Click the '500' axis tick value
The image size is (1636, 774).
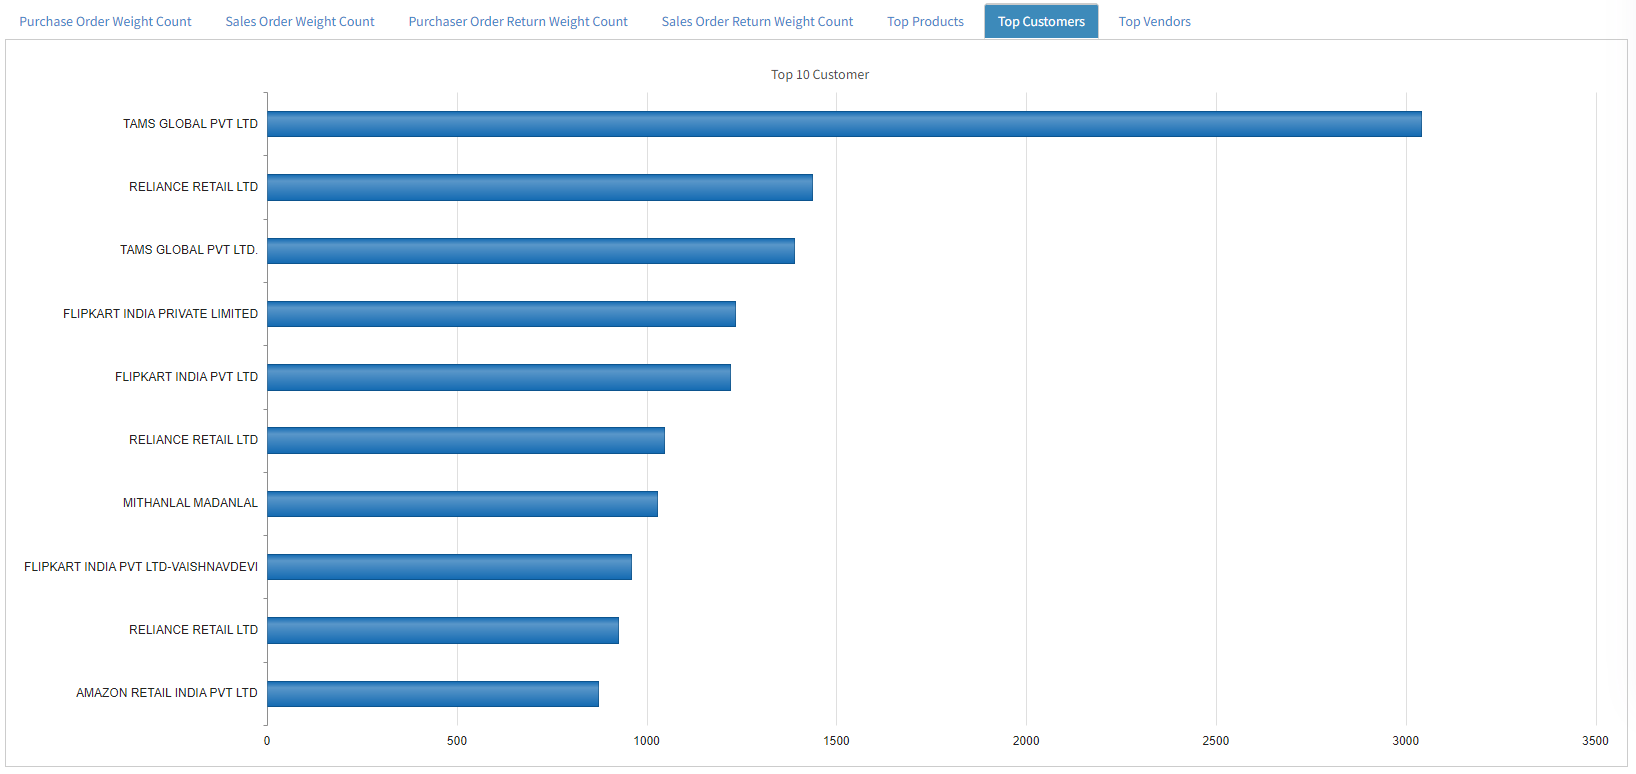point(457,741)
